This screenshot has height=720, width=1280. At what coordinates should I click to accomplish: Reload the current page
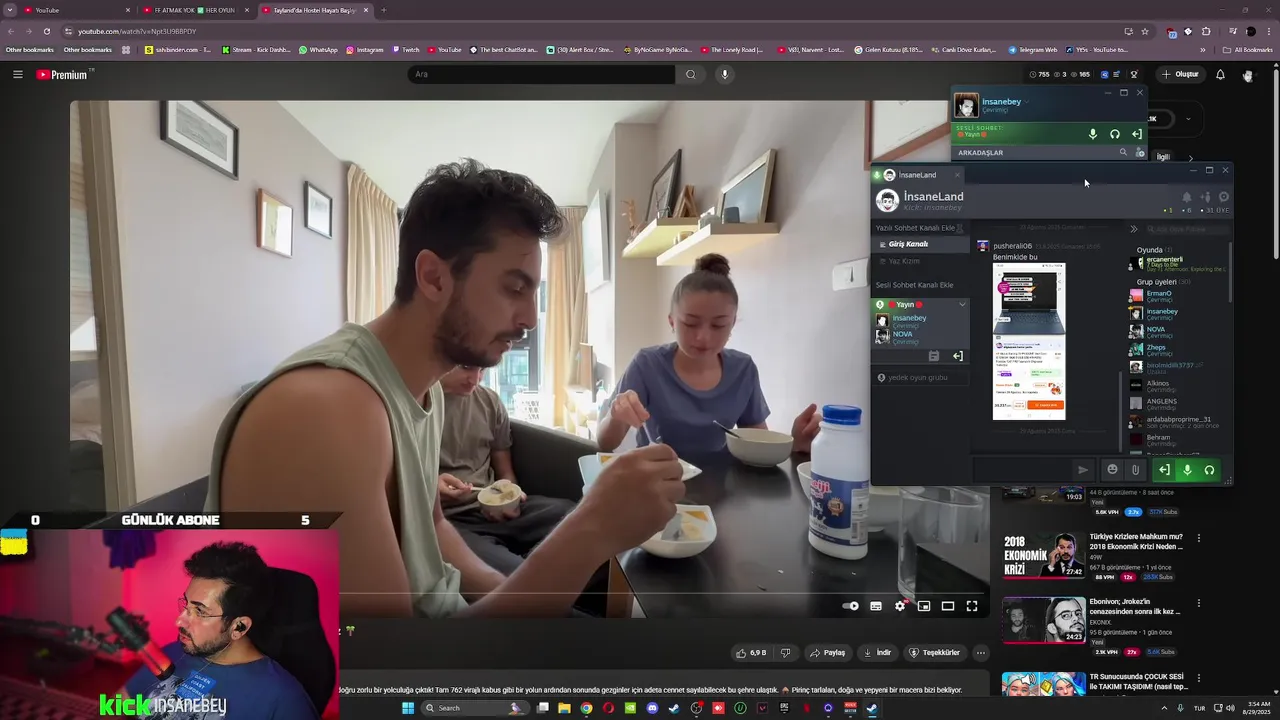pyautogui.click(x=46, y=31)
